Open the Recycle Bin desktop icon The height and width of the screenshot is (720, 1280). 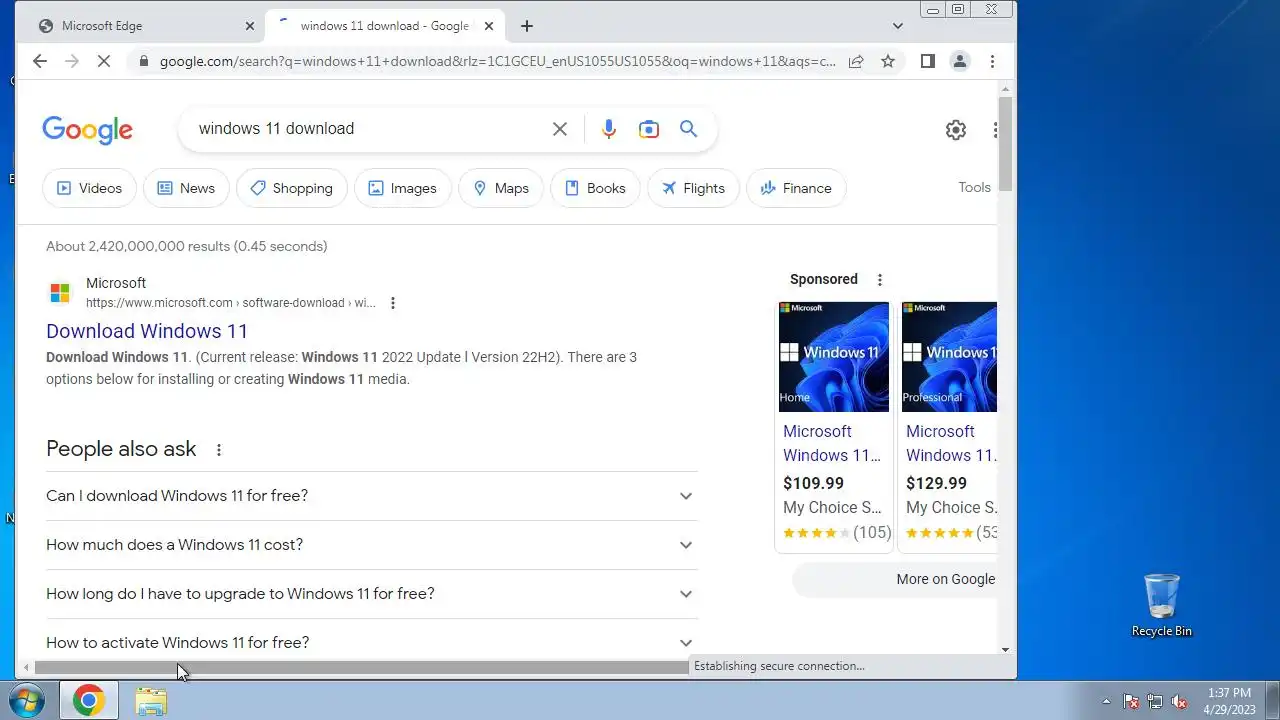pos(1162,605)
